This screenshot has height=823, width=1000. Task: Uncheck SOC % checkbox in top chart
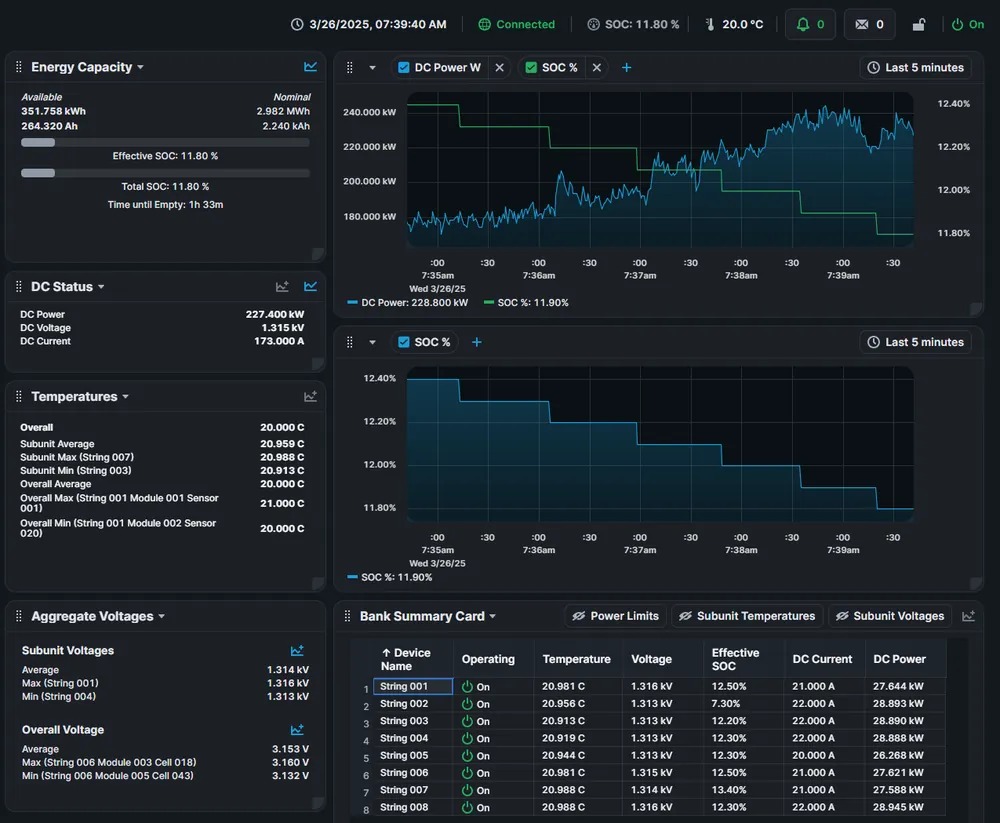[x=531, y=68]
